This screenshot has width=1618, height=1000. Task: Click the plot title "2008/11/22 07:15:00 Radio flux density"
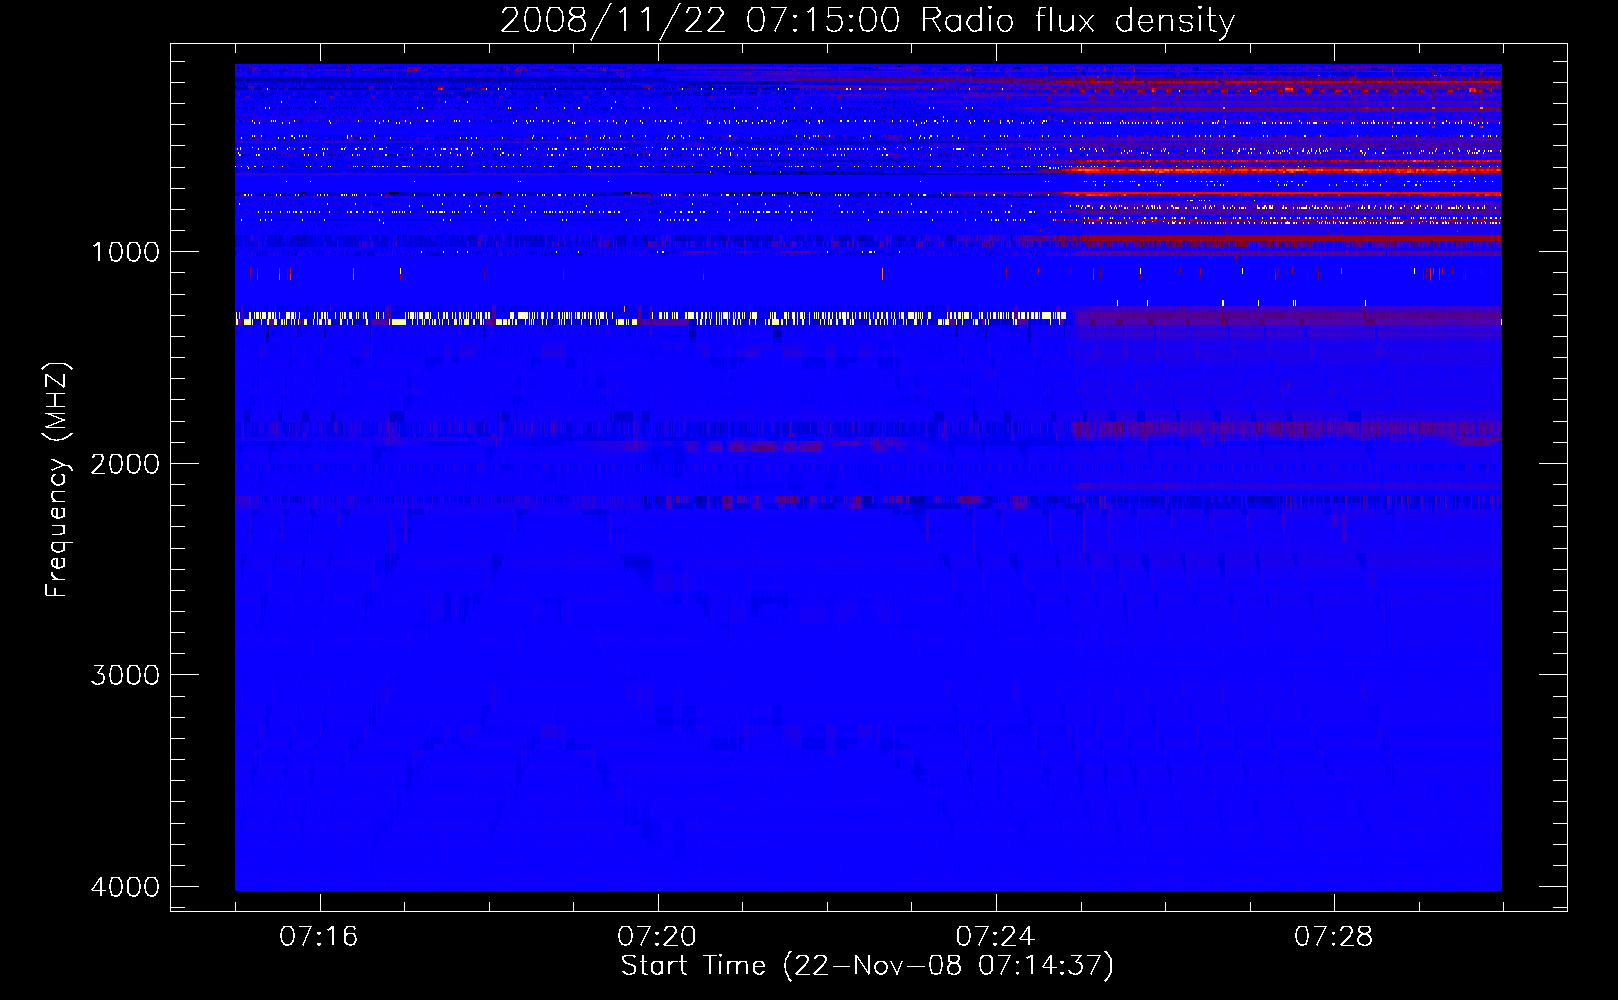tap(867, 21)
